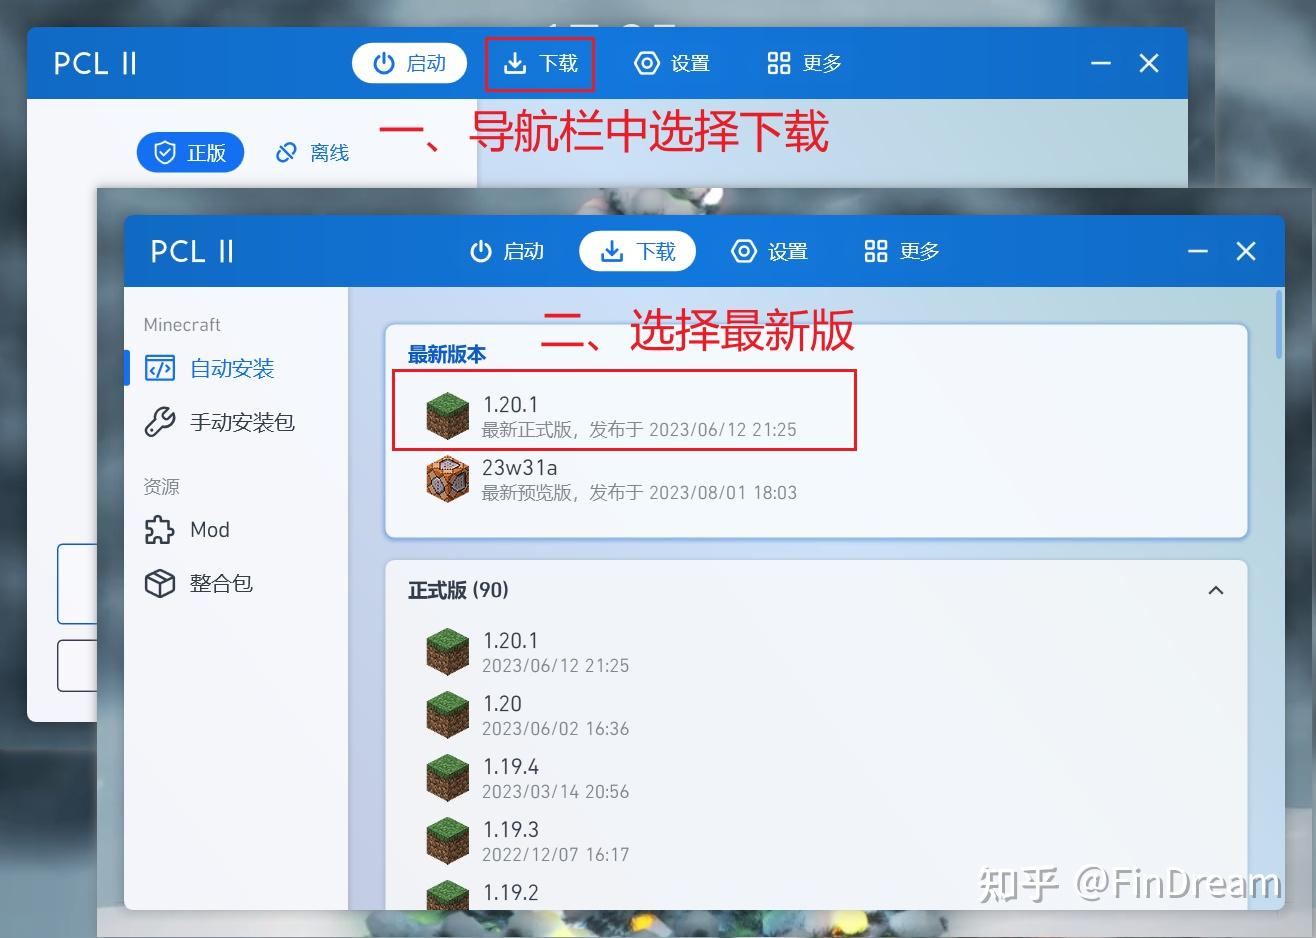Select the power icon beside 启动
1316x938 pixels.
[x=481, y=251]
